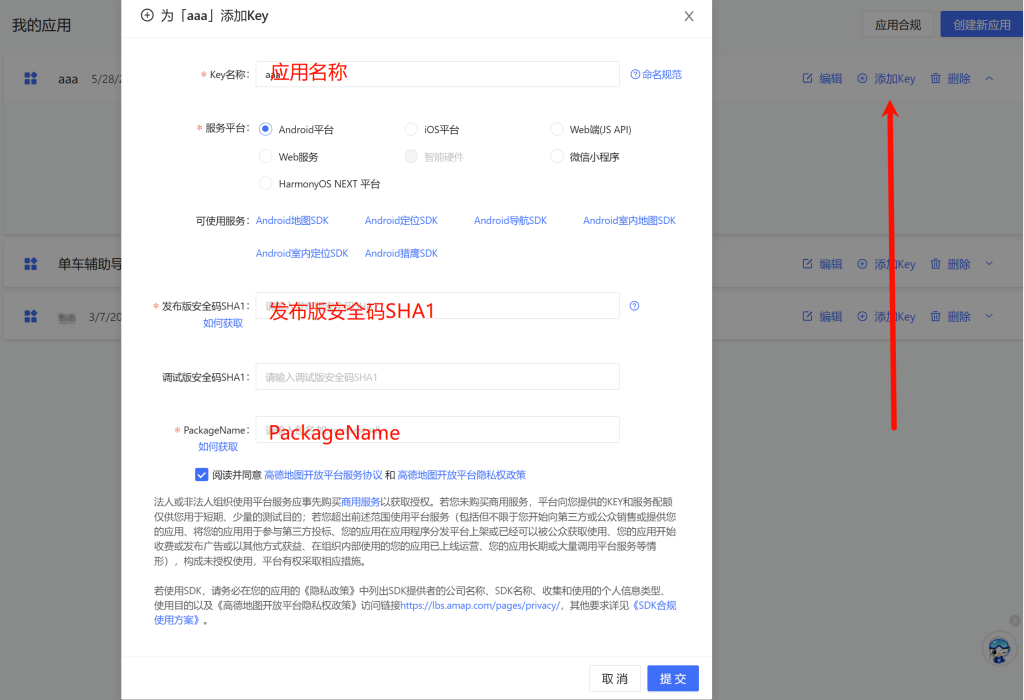The image size is (1024, 700).
Task: Uncheck the 阅读并同意 agreement checkbox
Action: [x=202, y=475]
